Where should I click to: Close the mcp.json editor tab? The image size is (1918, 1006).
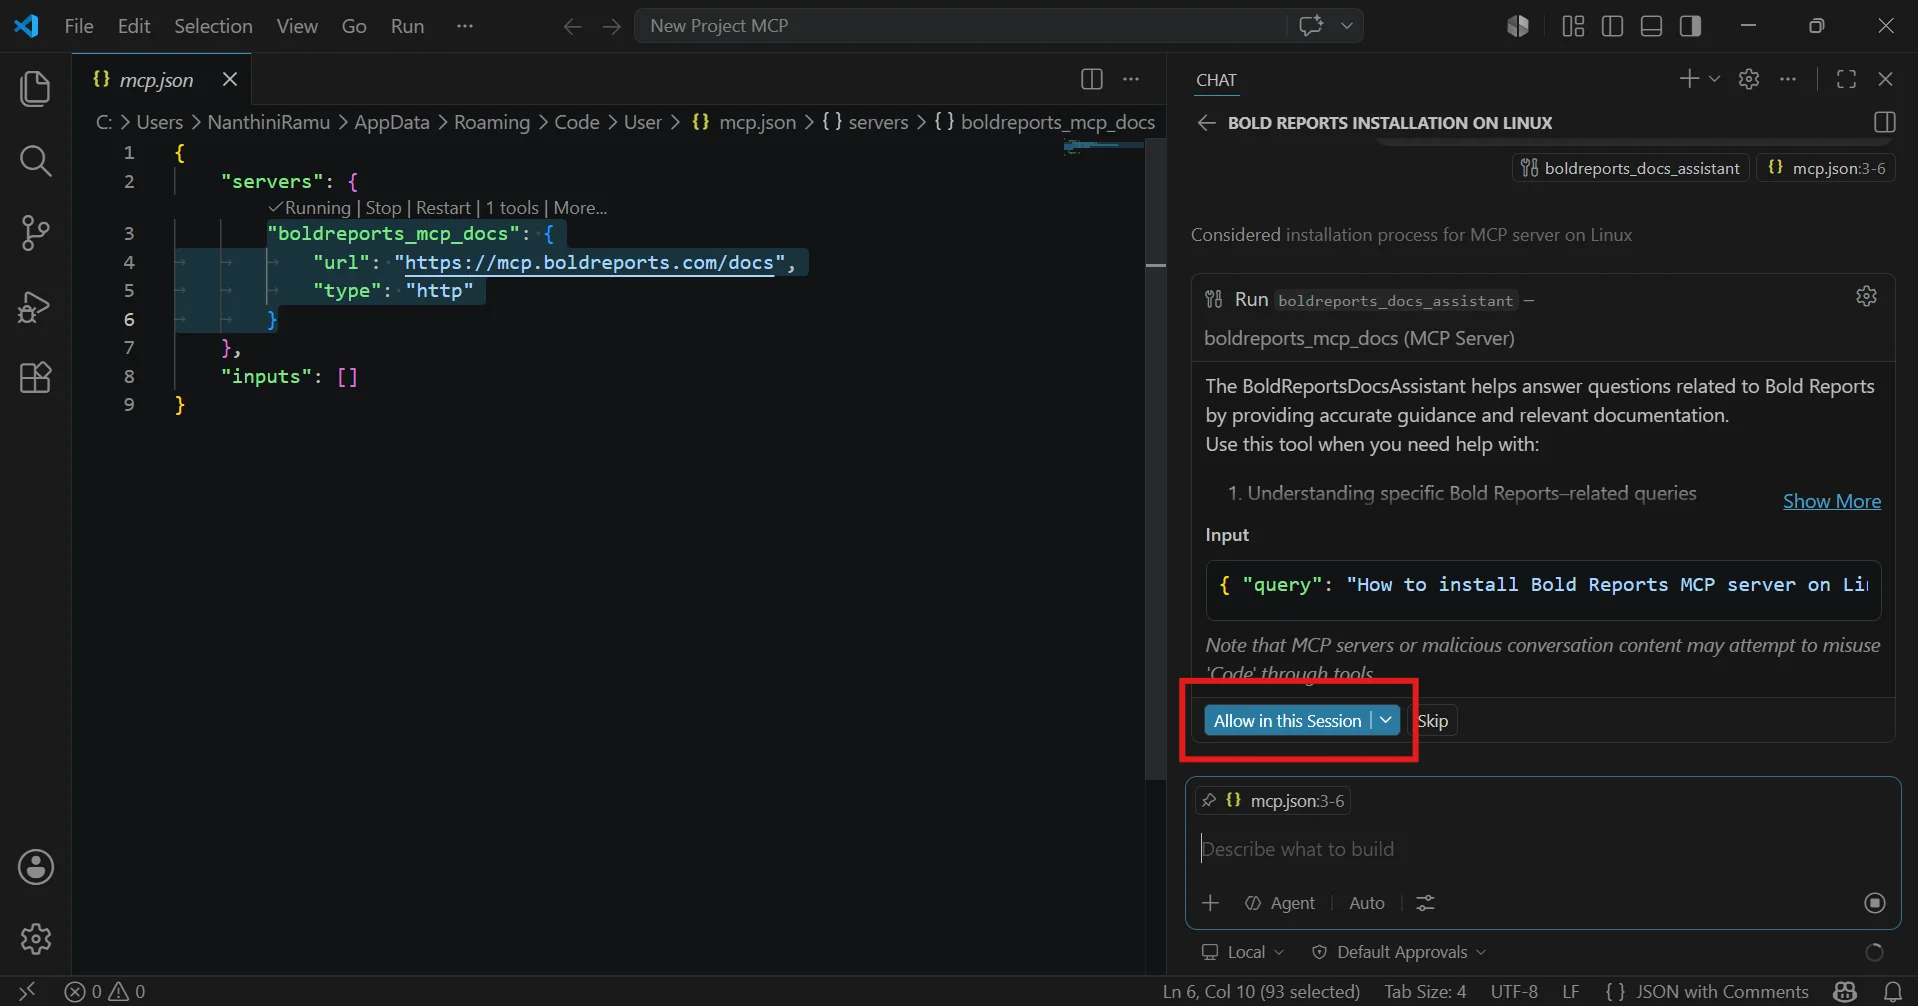[x=230, y=79]
